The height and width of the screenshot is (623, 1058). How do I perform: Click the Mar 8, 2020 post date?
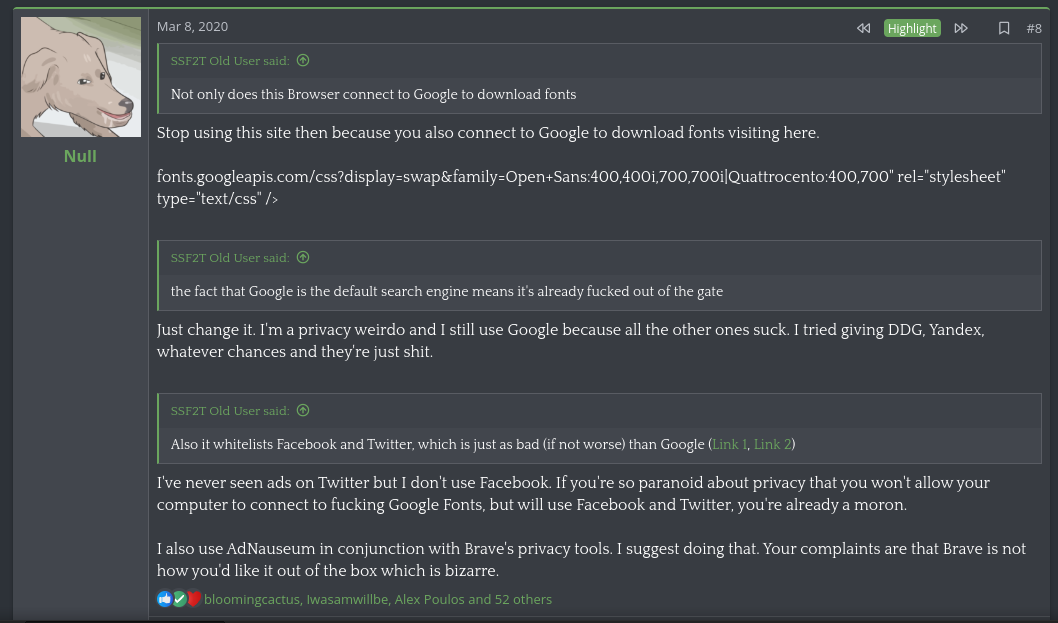[x=192, y=27]
